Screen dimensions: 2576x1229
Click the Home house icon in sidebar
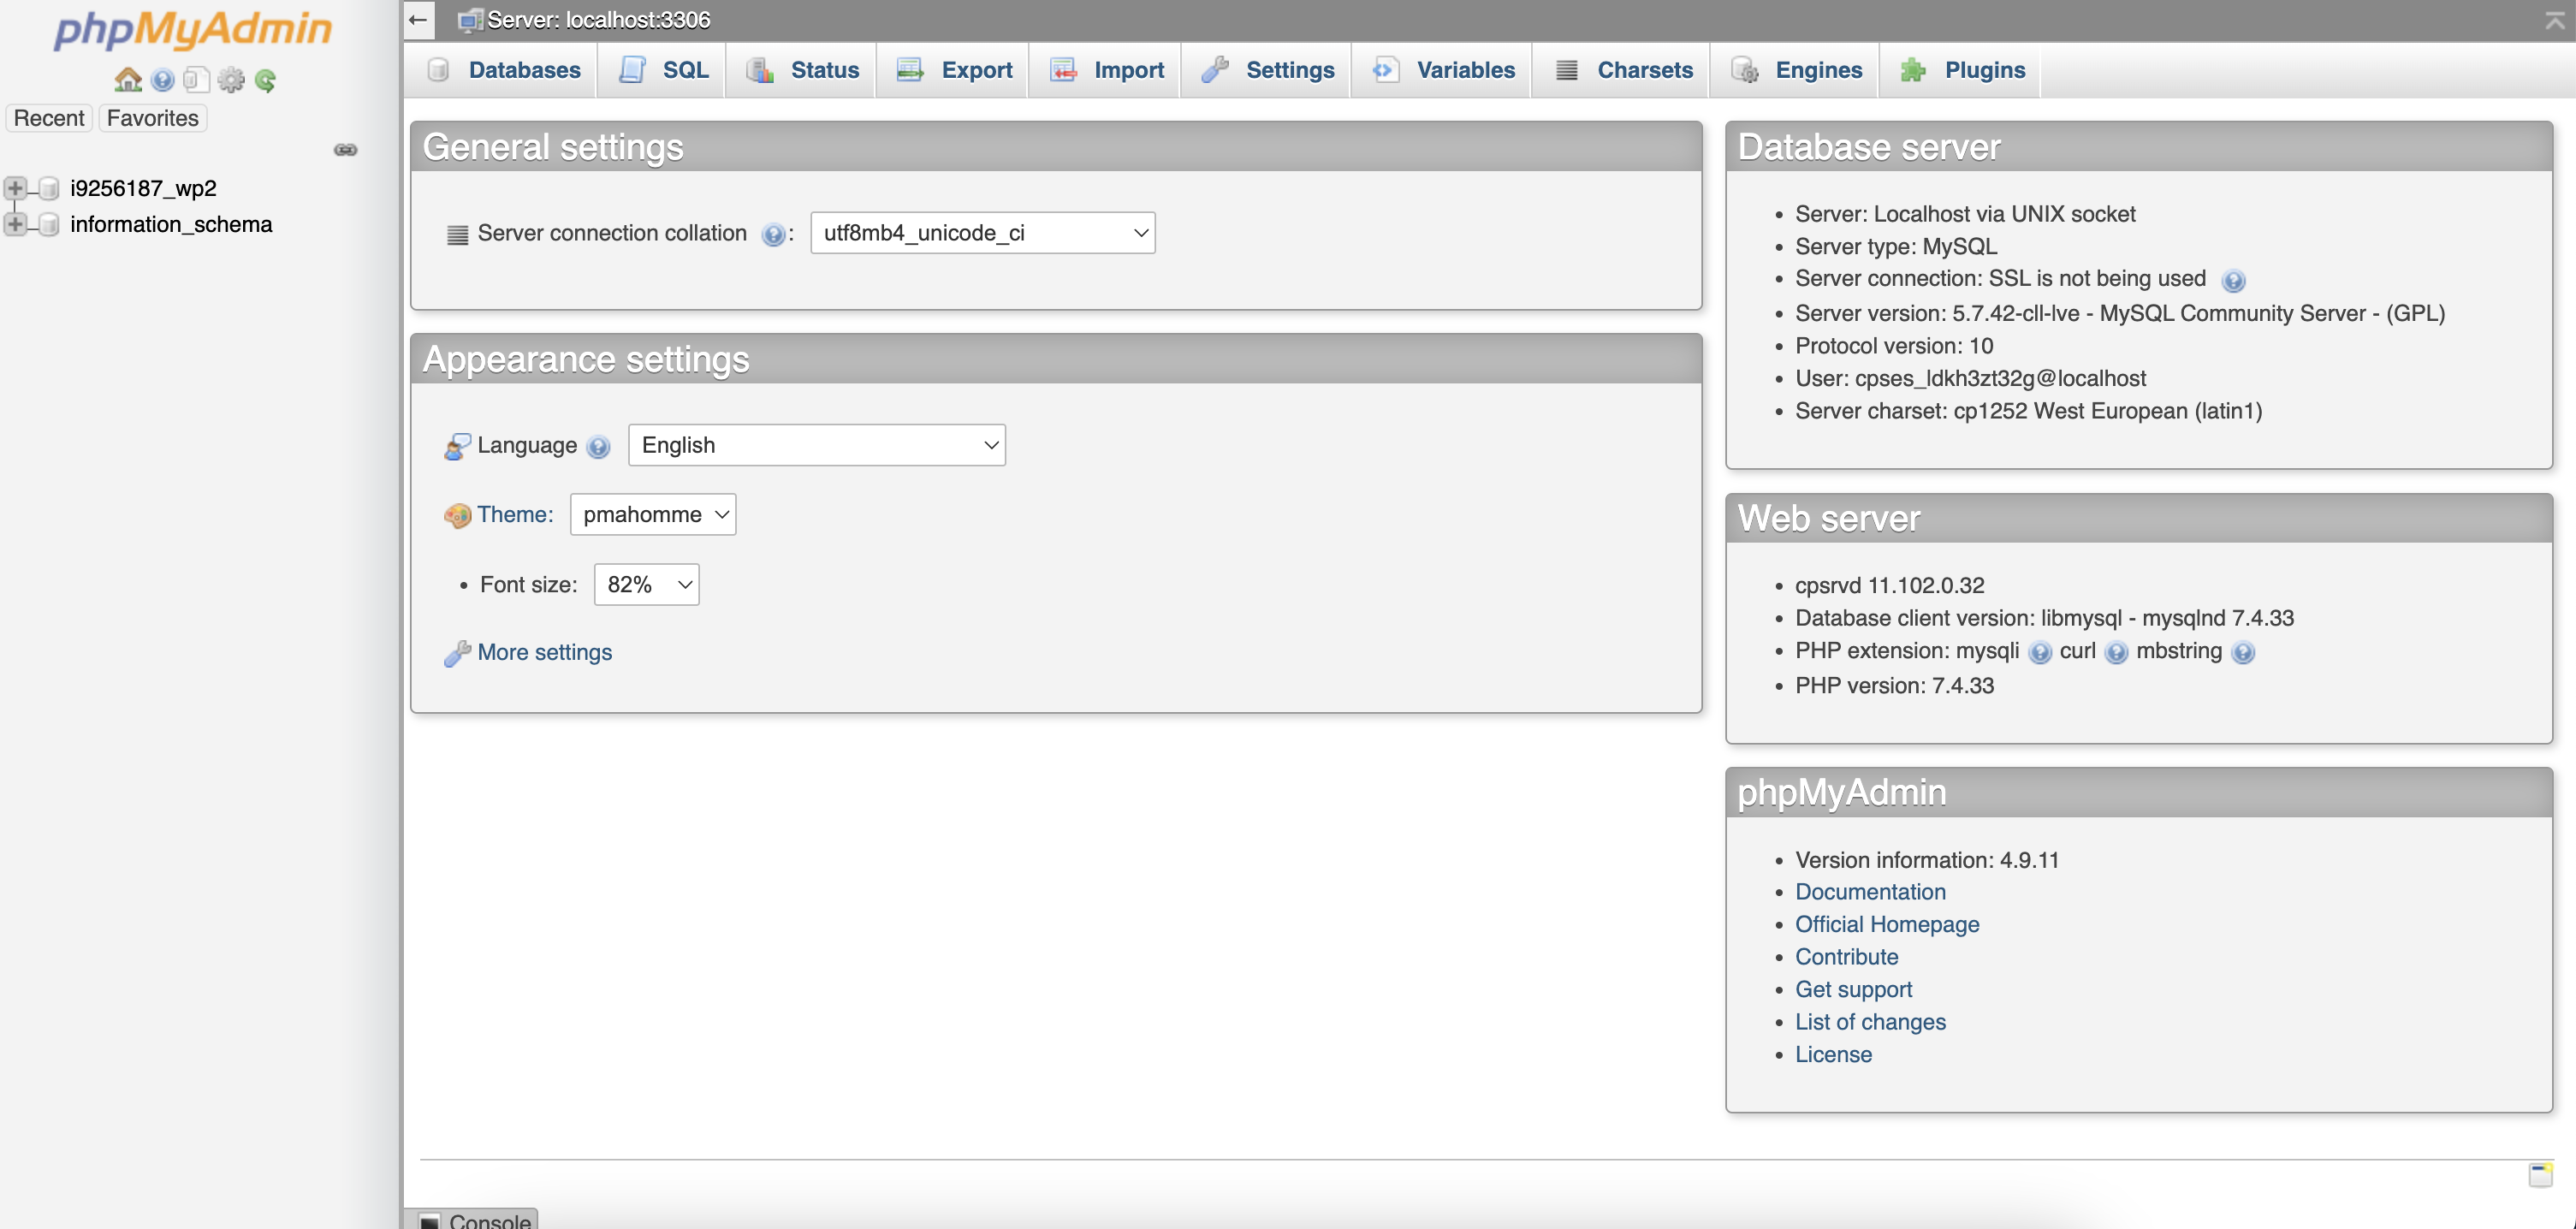click(x=128, y=79)
